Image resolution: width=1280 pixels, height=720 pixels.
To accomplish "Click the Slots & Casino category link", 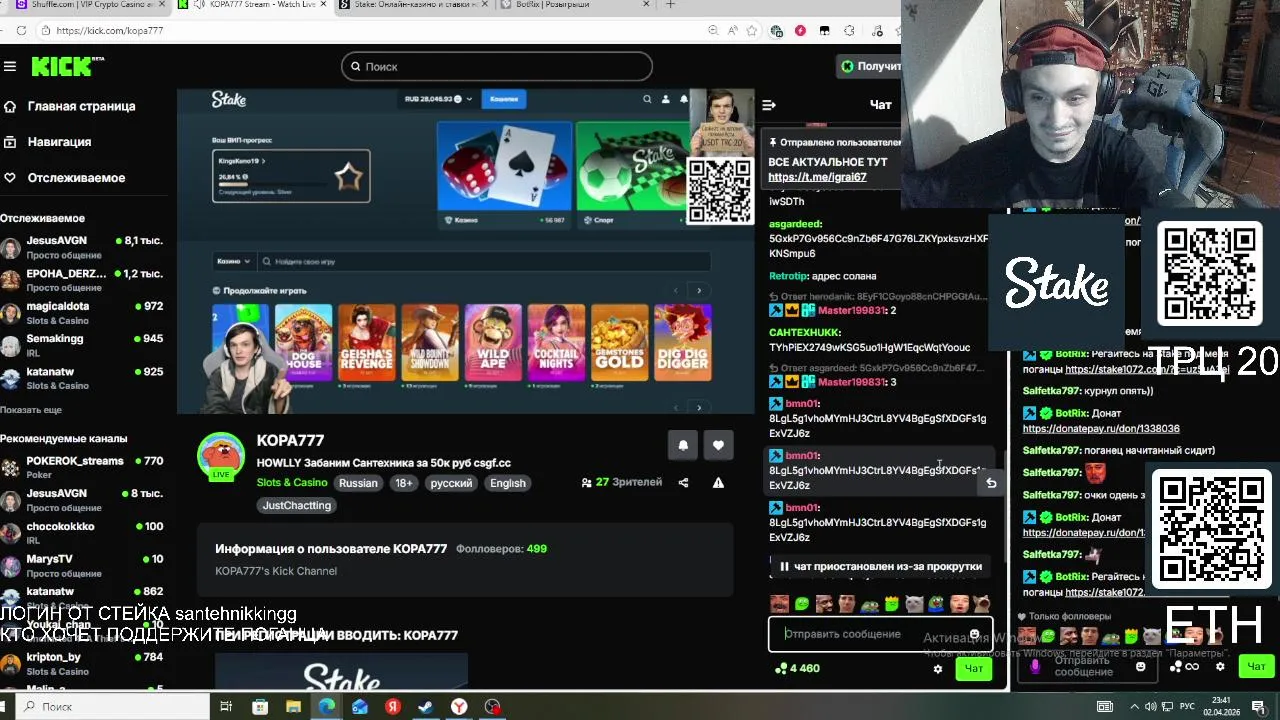I will pos(292,483).
